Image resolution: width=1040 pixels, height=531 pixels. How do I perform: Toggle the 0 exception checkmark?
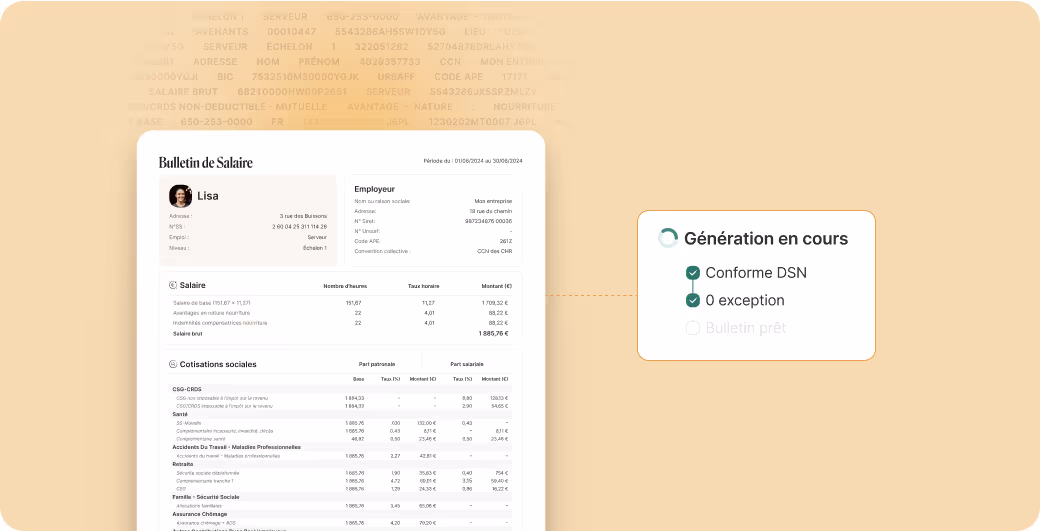tap(692, 300)
